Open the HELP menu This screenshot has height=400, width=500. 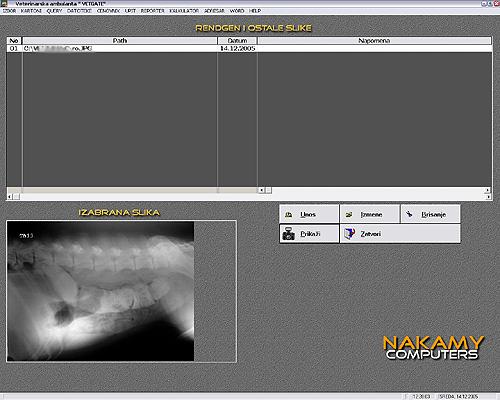click(x=255, y=11)
